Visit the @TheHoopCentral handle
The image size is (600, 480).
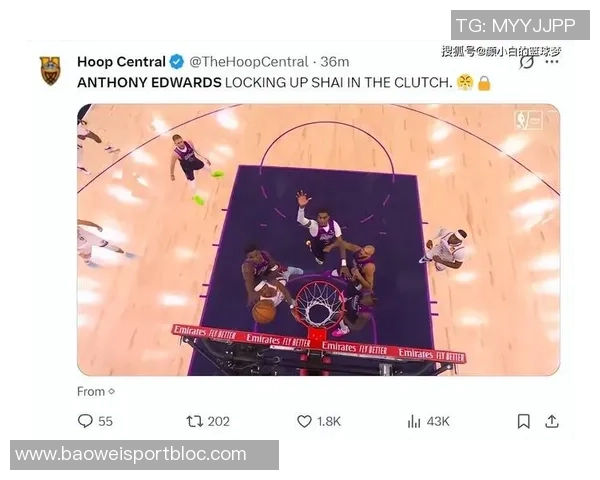[x=249, y=62]
